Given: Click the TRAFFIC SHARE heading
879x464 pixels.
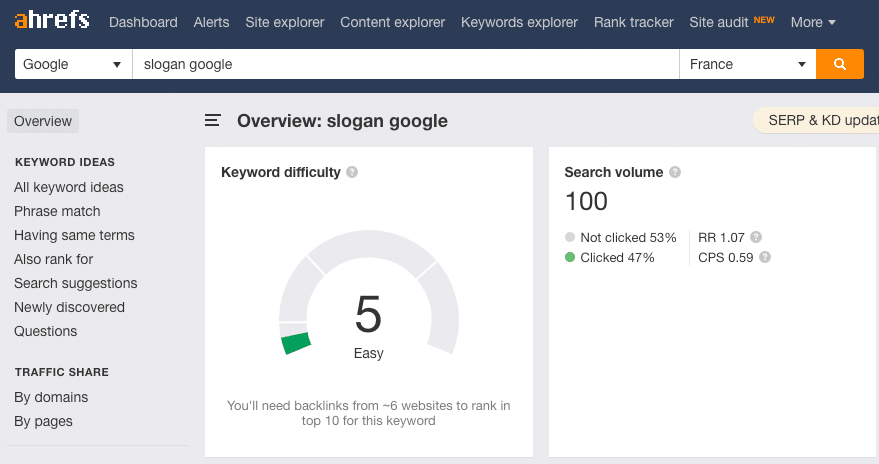Looking at the screenshot, I should pyautogui.click(x=62, y=373).
